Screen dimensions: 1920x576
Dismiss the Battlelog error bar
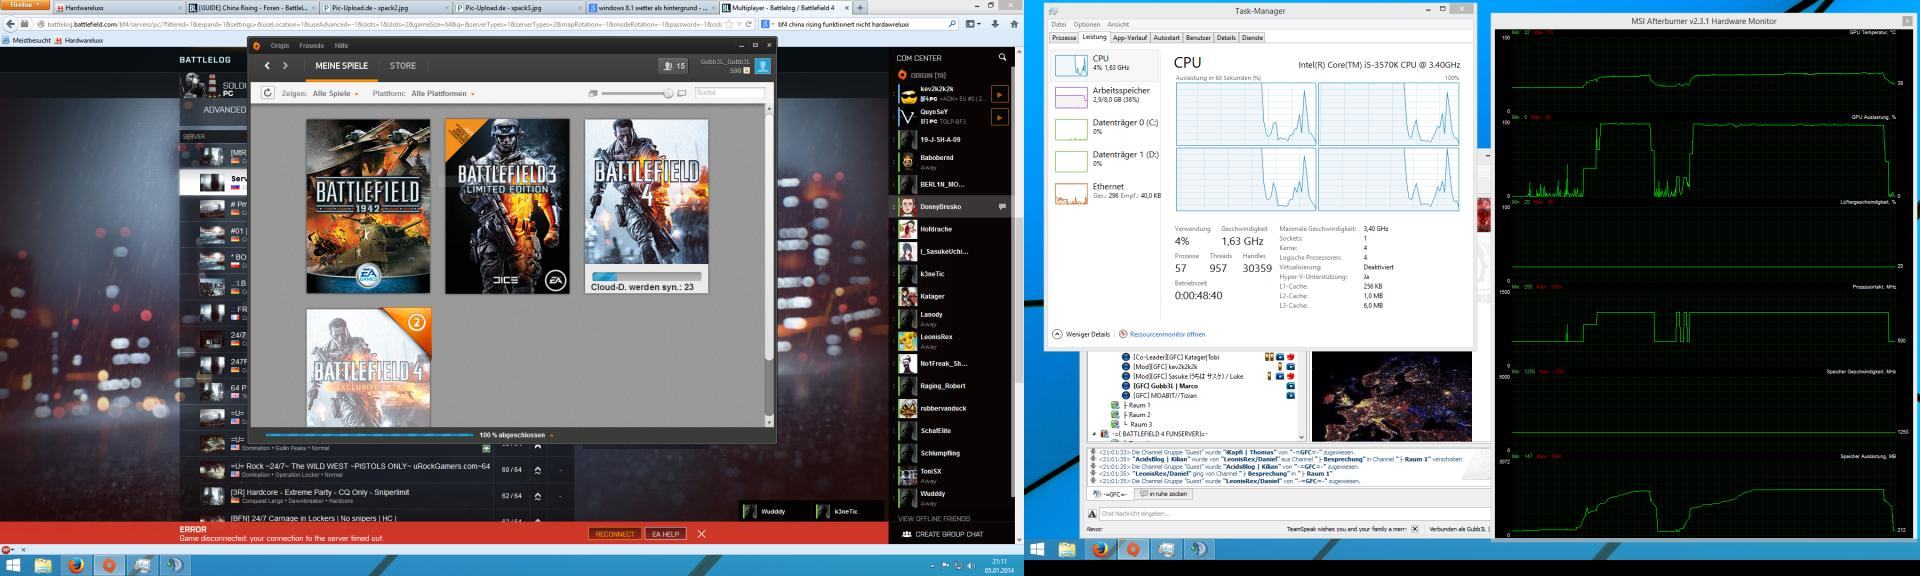701,534
